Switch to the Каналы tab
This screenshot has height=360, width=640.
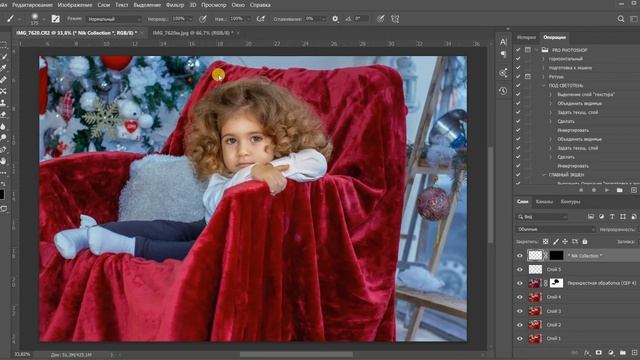[x=544, y=202]
